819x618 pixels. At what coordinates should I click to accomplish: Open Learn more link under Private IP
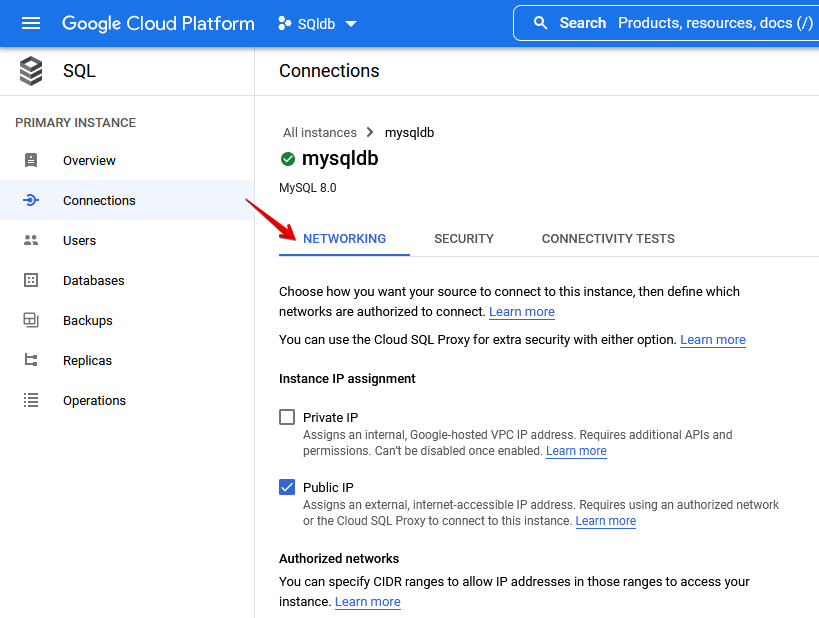point(576,451)
